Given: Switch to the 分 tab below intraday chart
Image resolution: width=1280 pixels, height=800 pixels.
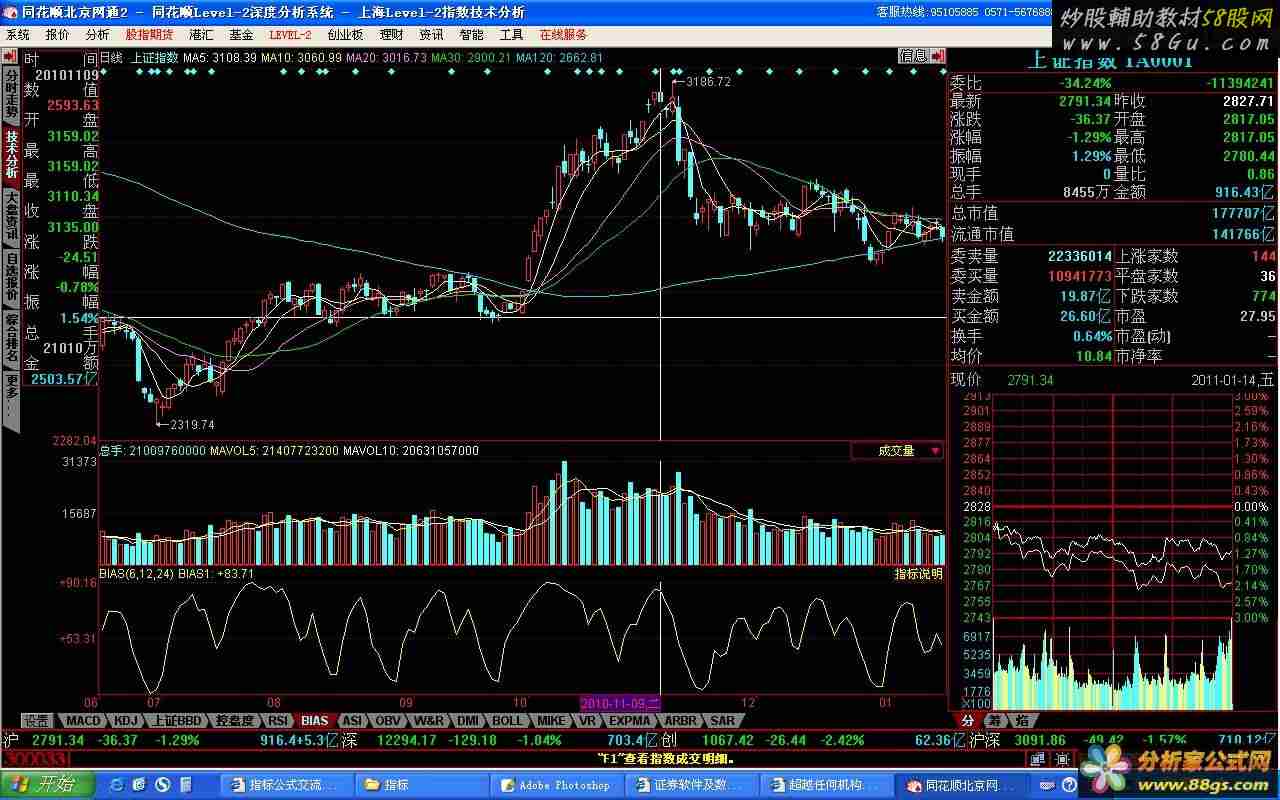Looking at the screenshot, I should coord(967,720).
